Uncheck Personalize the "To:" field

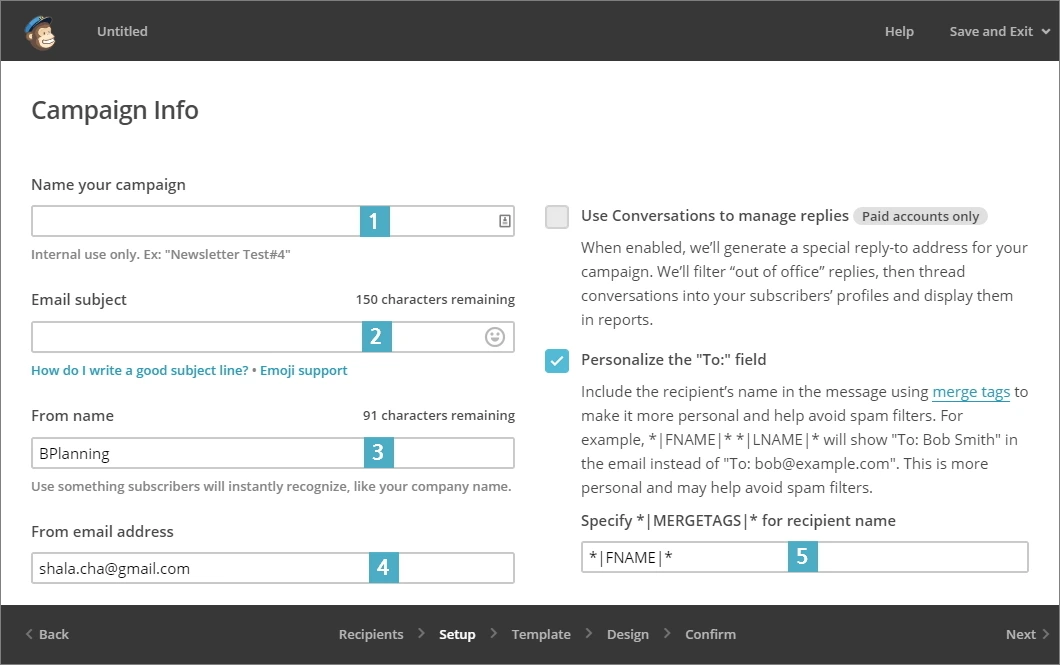557,360
